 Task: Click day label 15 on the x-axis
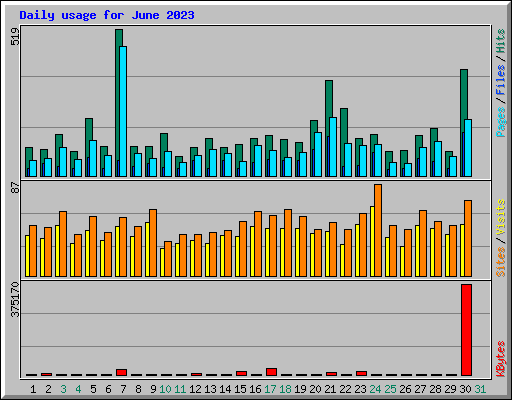click(240, 389)
